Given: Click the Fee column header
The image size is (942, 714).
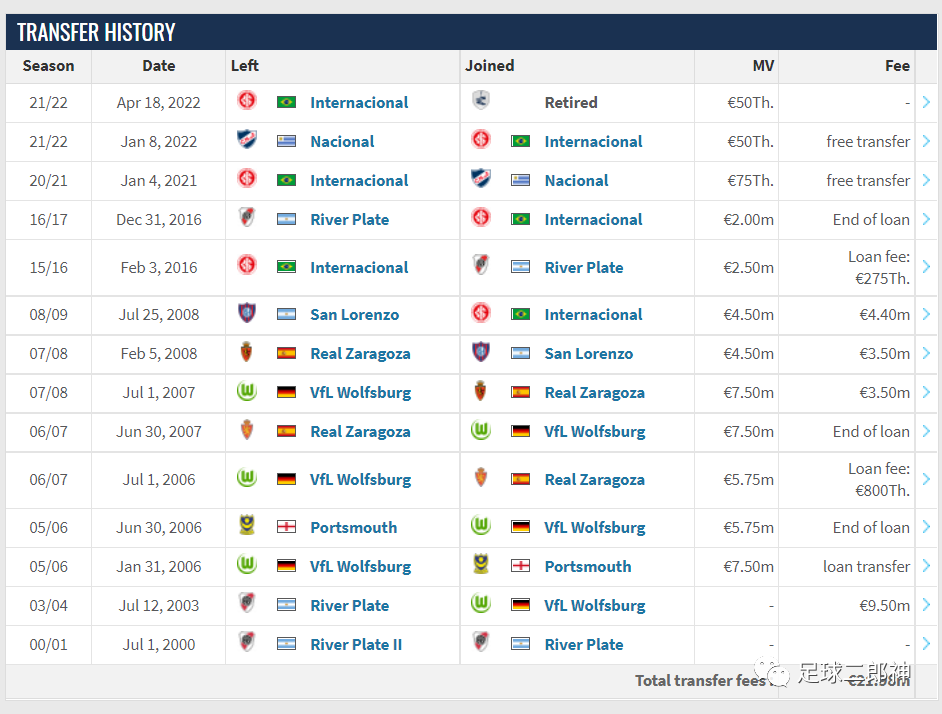Looking at the screenshot, I should coord(897,66).
